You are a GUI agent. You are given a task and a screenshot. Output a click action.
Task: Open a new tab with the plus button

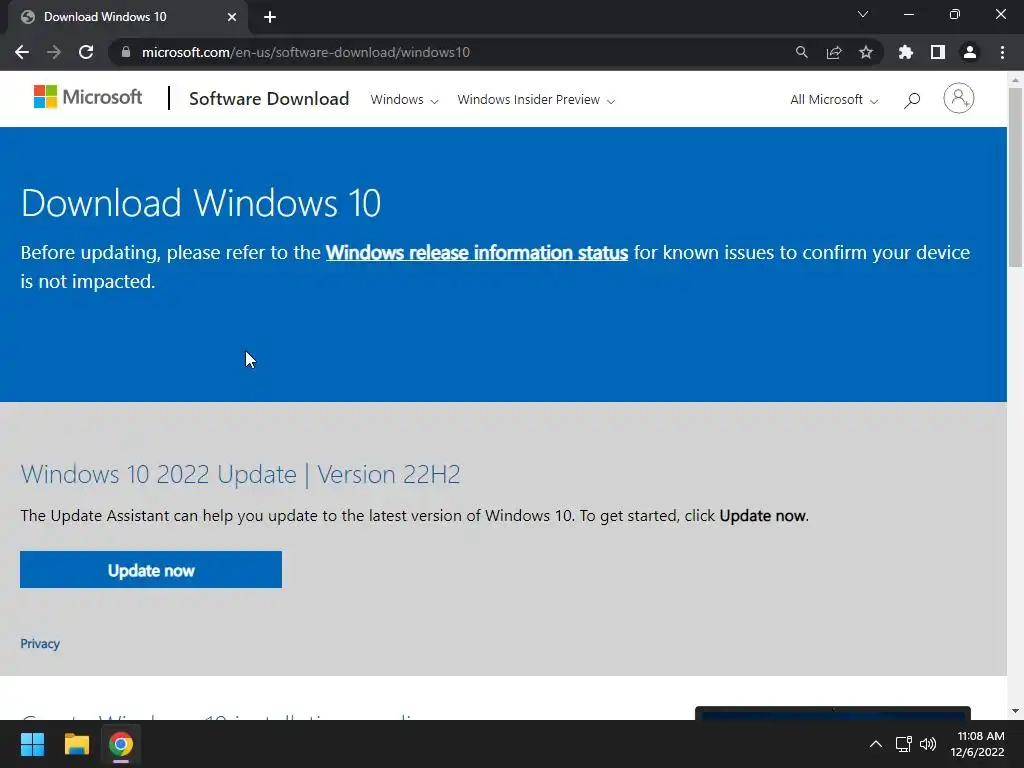click(270, 17)
